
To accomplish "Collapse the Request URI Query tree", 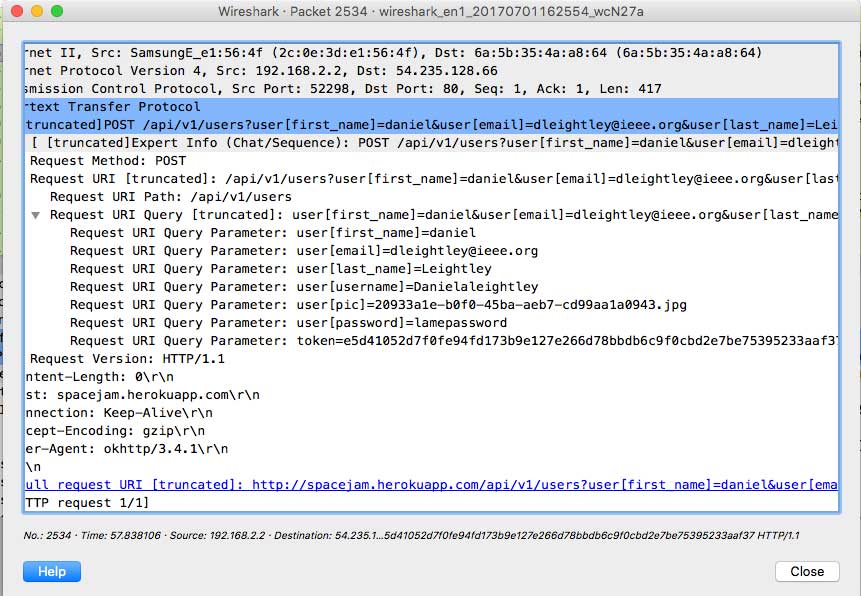I will click(x=36, y=215).
